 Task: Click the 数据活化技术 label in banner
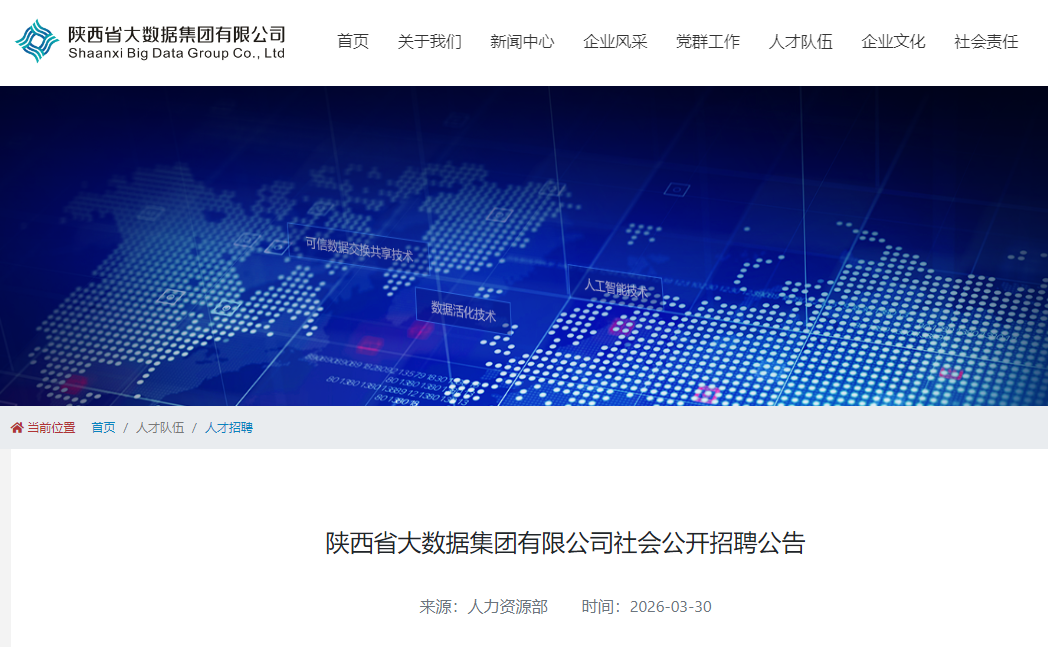point(463,311)
